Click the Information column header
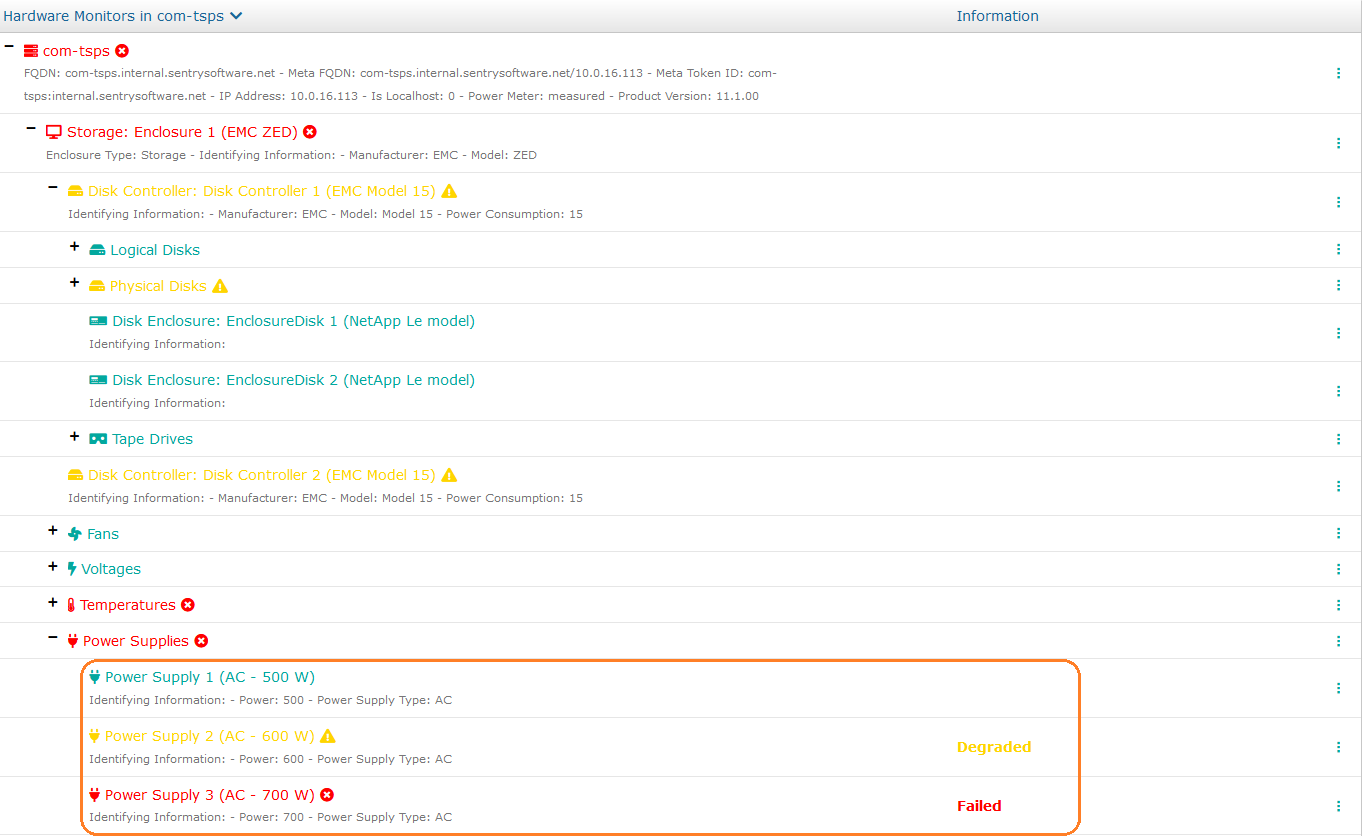This screenshot has height=836, width=1362. pyautogui.click(x=997, y=16)
